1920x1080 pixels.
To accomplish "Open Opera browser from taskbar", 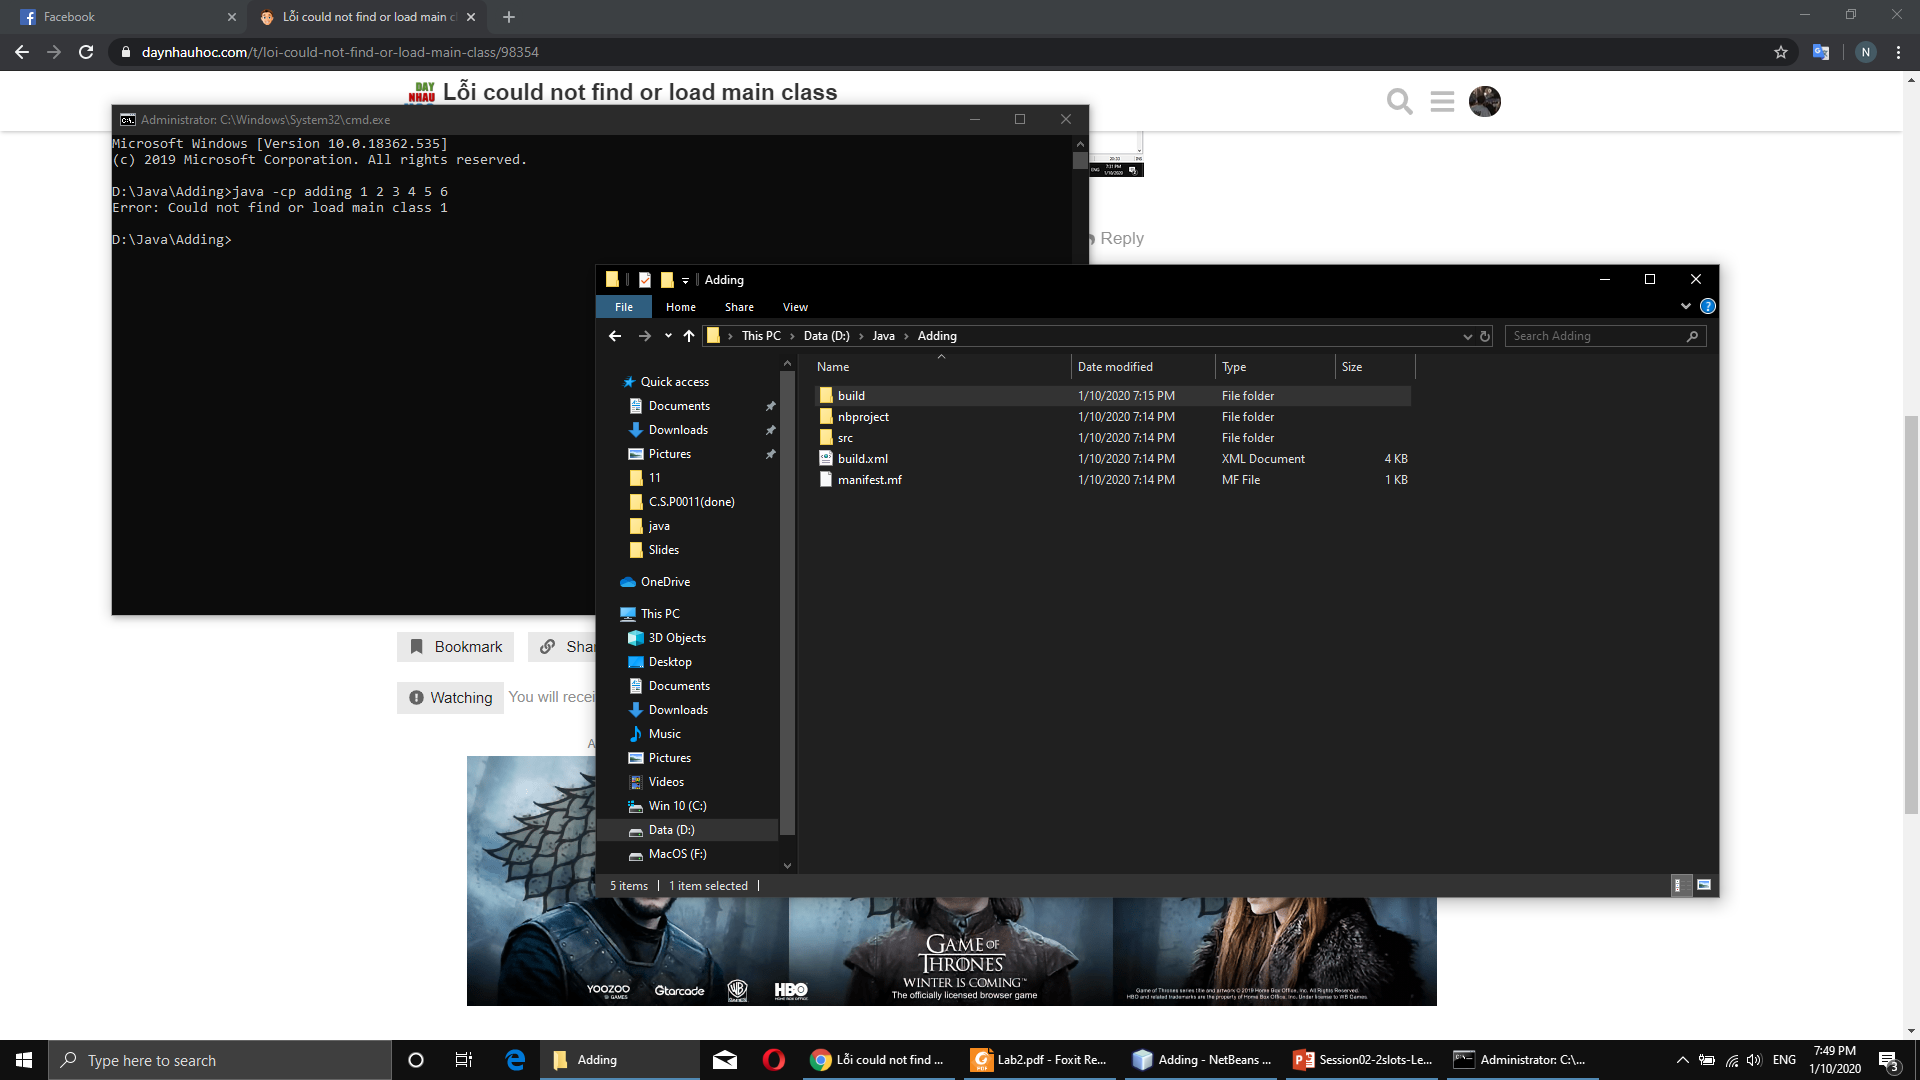I will pos(773,1060).
